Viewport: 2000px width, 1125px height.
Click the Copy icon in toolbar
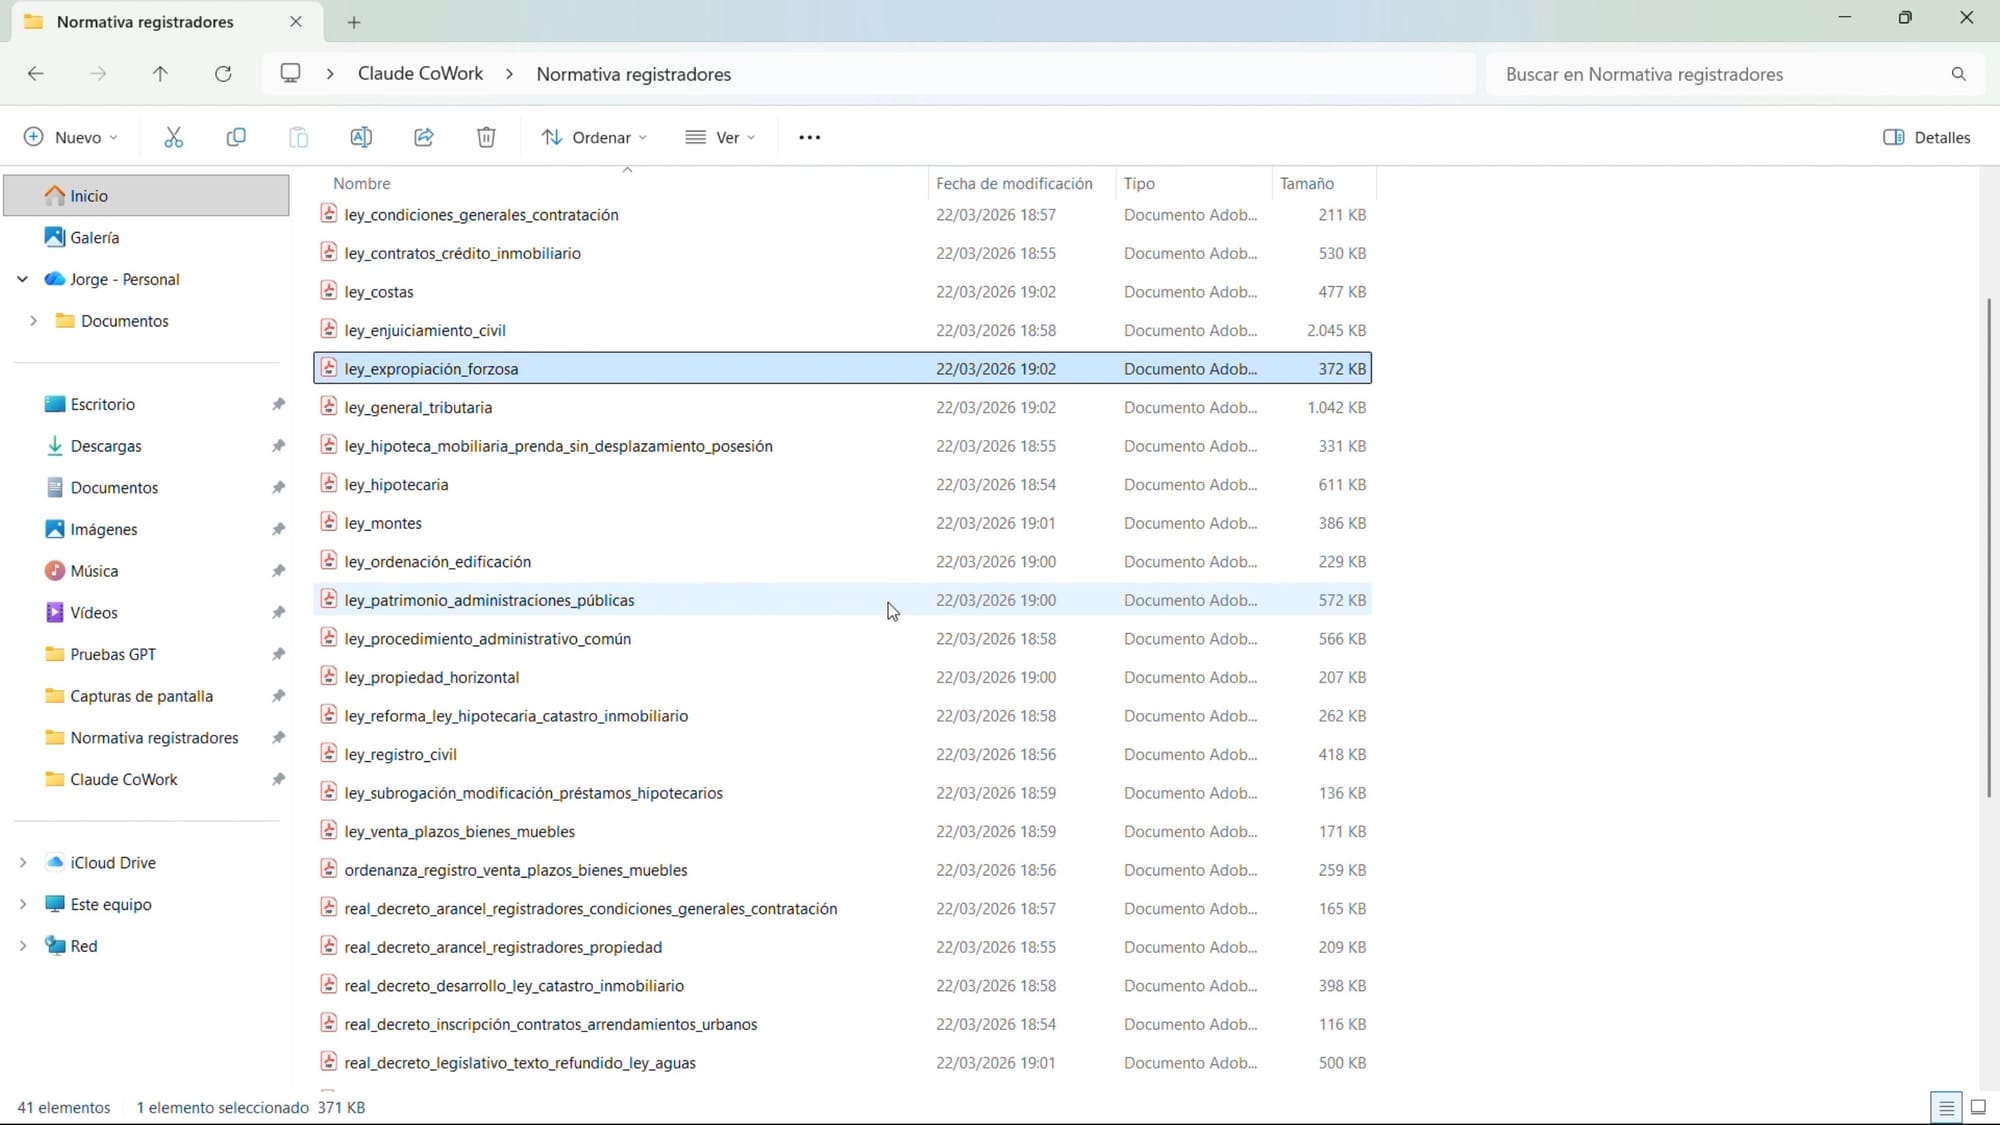(236, 137)
